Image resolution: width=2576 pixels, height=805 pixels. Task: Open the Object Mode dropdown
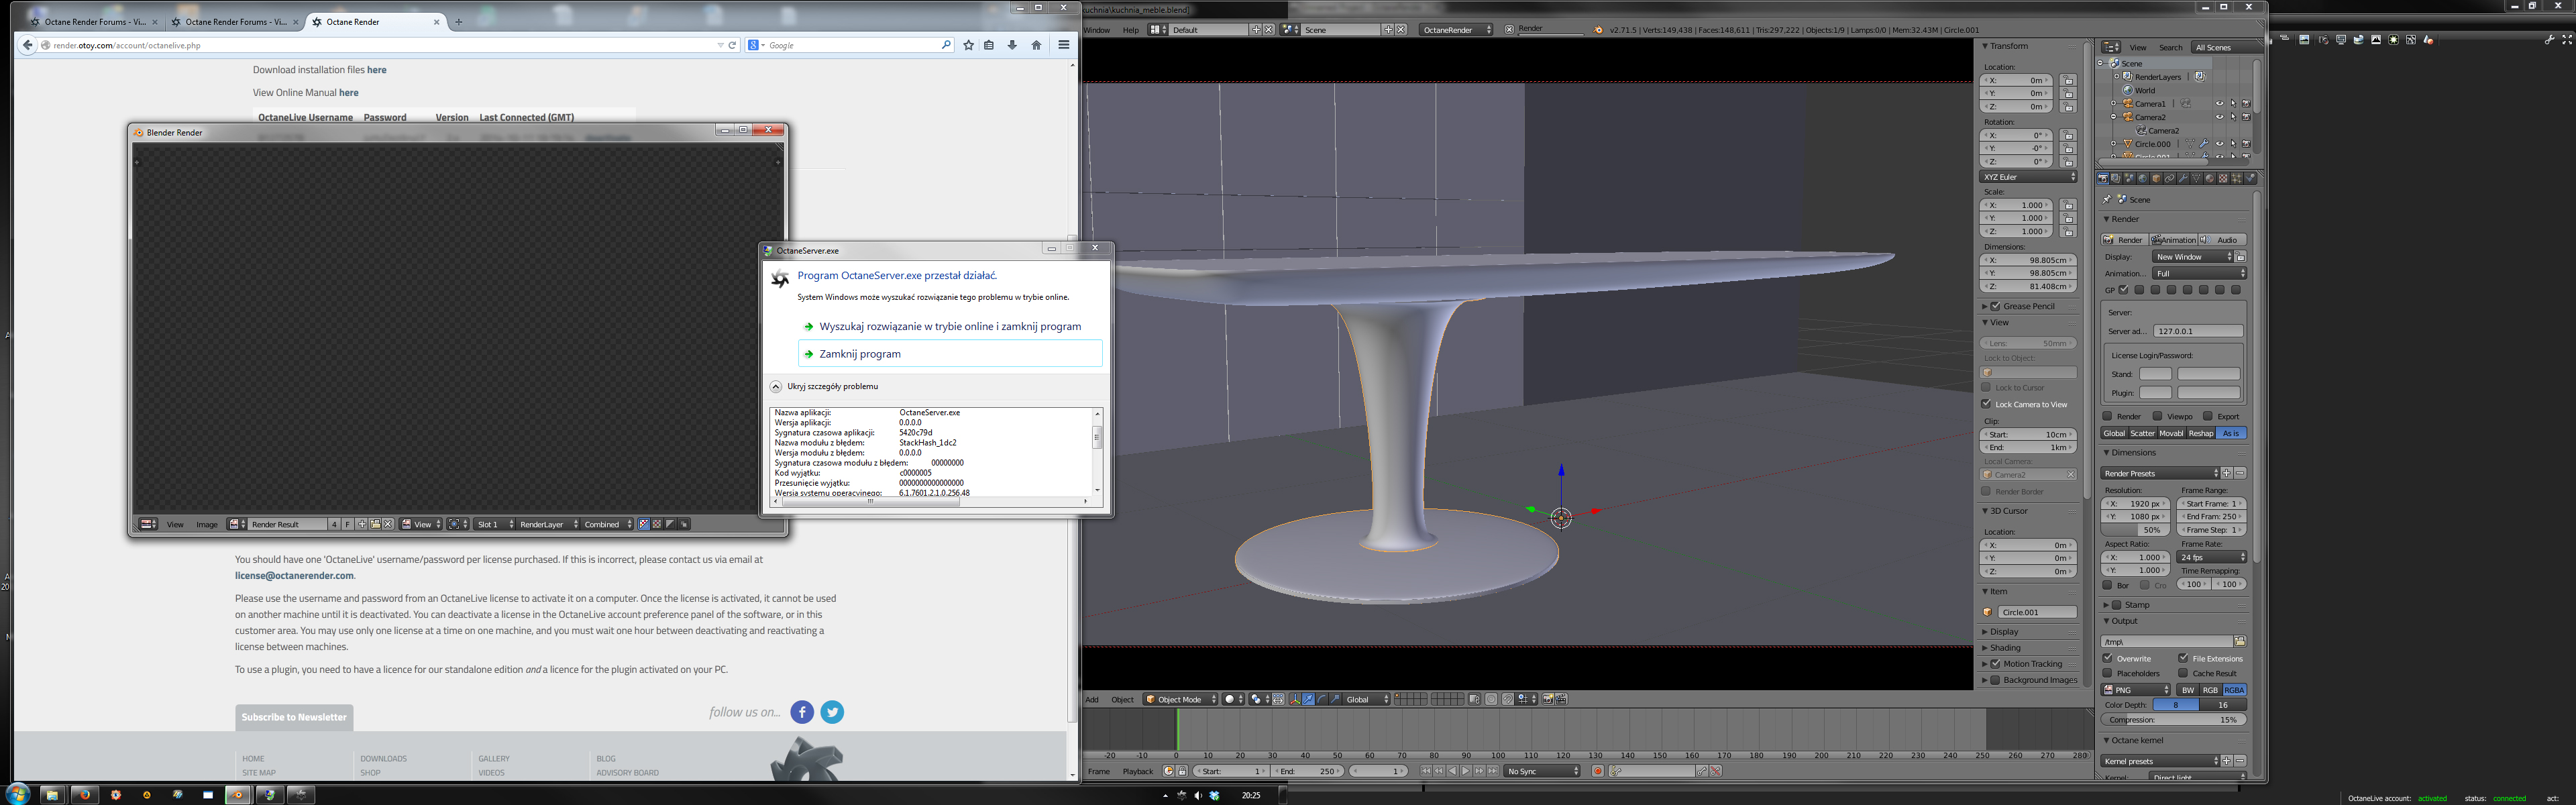(1180, 699)
